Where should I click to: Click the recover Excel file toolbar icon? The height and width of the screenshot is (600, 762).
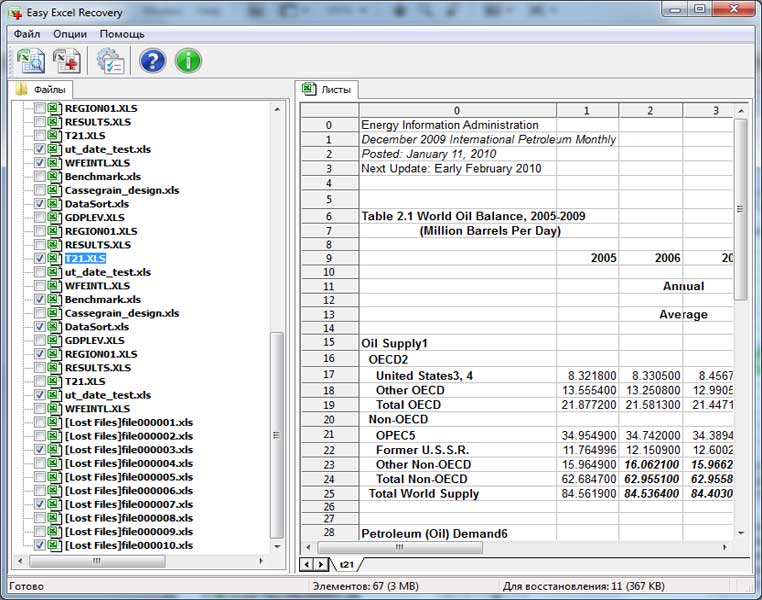67,61
